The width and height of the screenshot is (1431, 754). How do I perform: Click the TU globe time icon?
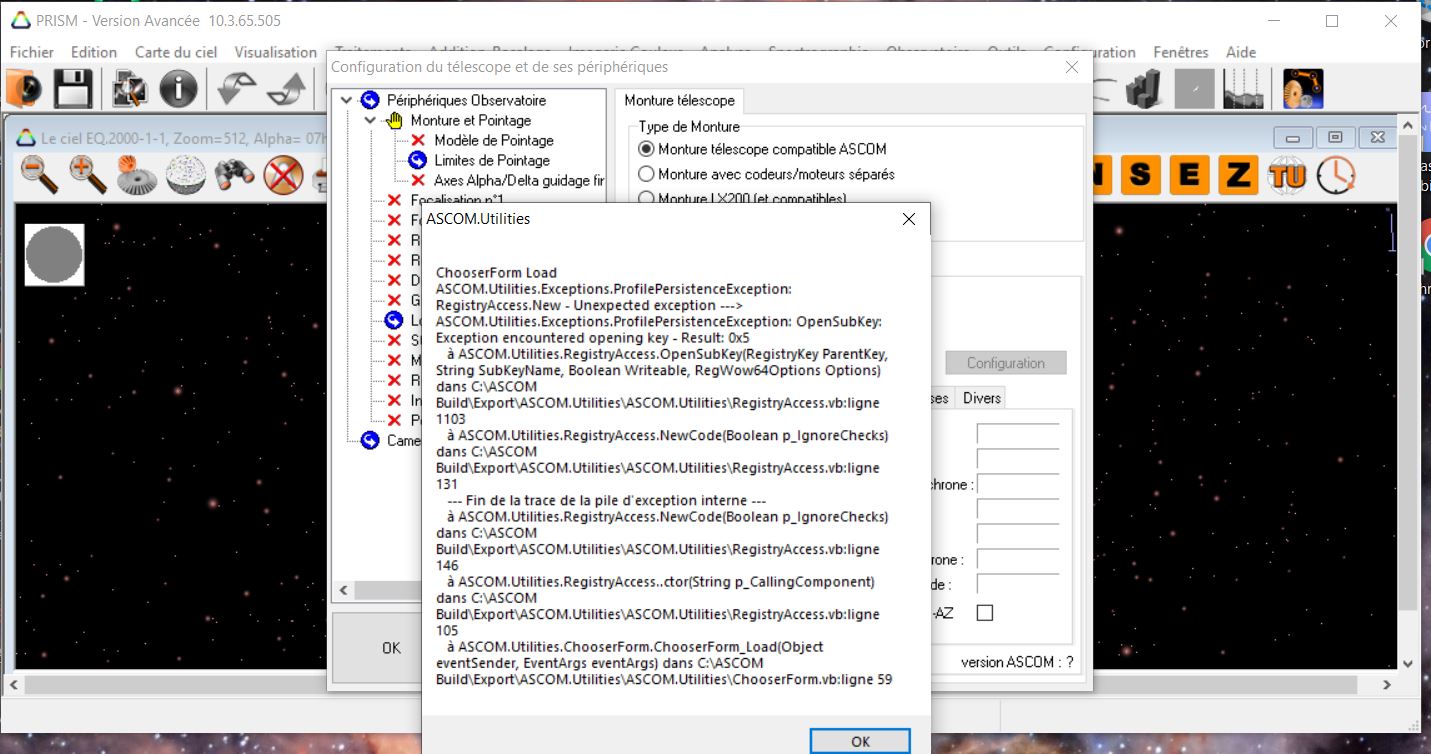tap(1287, 176)
